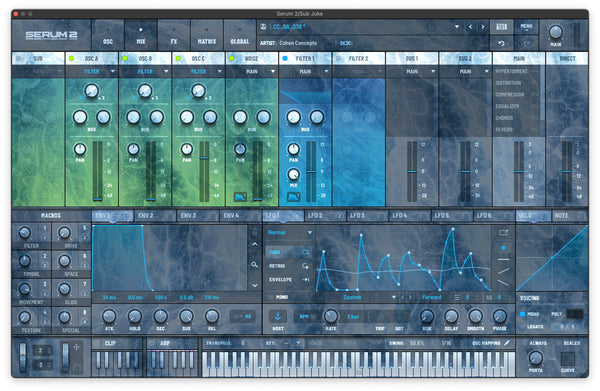Screen dimensions: 600x391
Task: Open Bus 2 routing dropdown
Action: [x=466, y=72]
